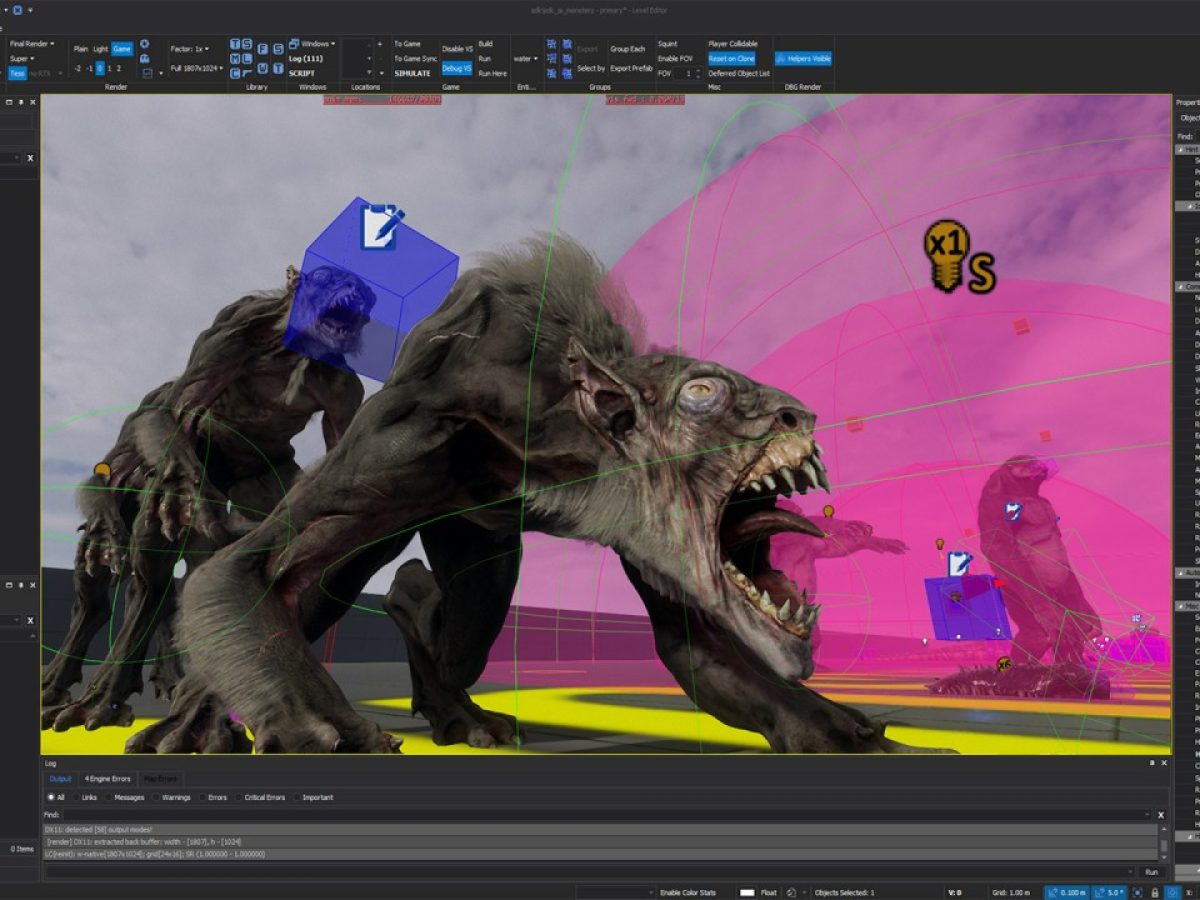This screenshot has height=900, width=1200.
Task: Click the middle-left Groups icon
Action: pyautogui.click(x=551, y=58)
